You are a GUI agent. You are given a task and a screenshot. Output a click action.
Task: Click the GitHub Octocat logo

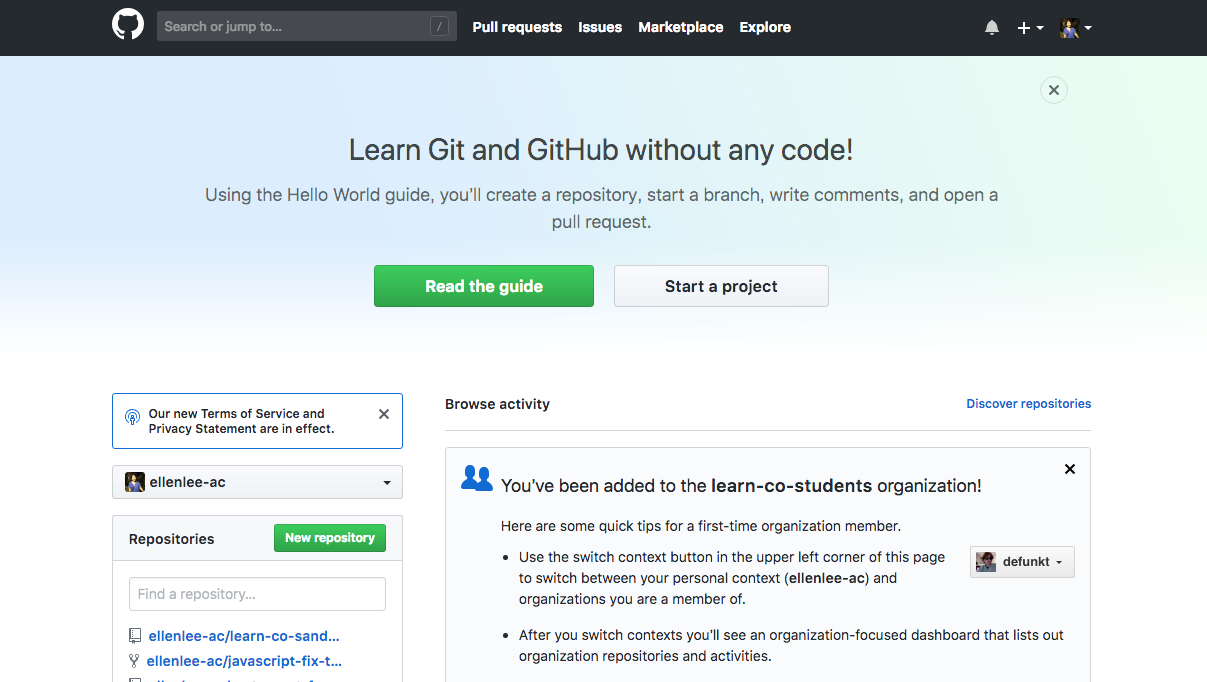point(128,25)
